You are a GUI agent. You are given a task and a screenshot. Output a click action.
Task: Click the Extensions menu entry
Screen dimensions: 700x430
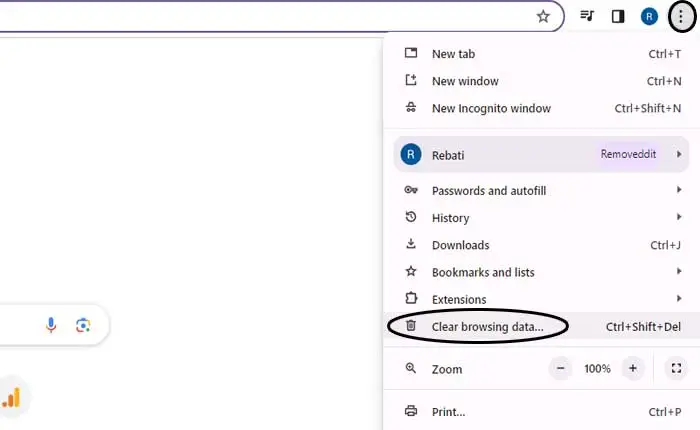[459, 299]
